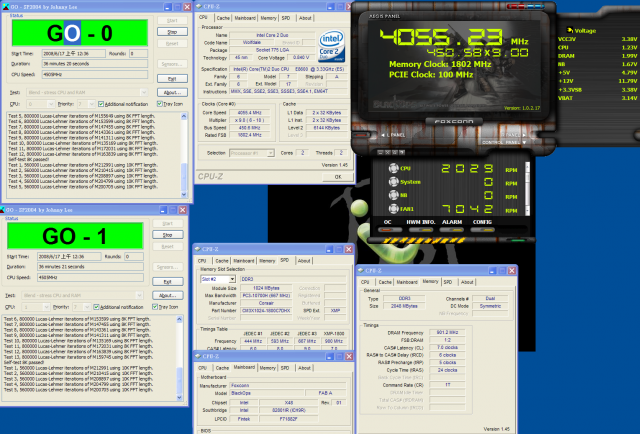Image resolution: width=640 pixels, height=434 pixels.
Task: Click Stop button in GO - 1 window
Action: pos(168,235)
